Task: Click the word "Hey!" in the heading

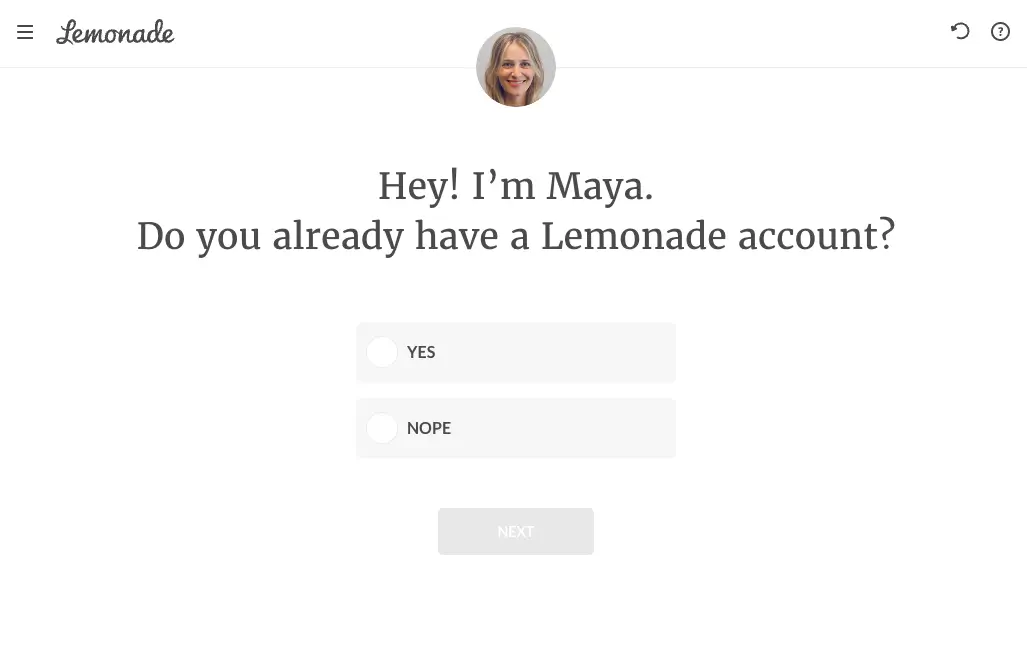Action: (x=418, y=186)
